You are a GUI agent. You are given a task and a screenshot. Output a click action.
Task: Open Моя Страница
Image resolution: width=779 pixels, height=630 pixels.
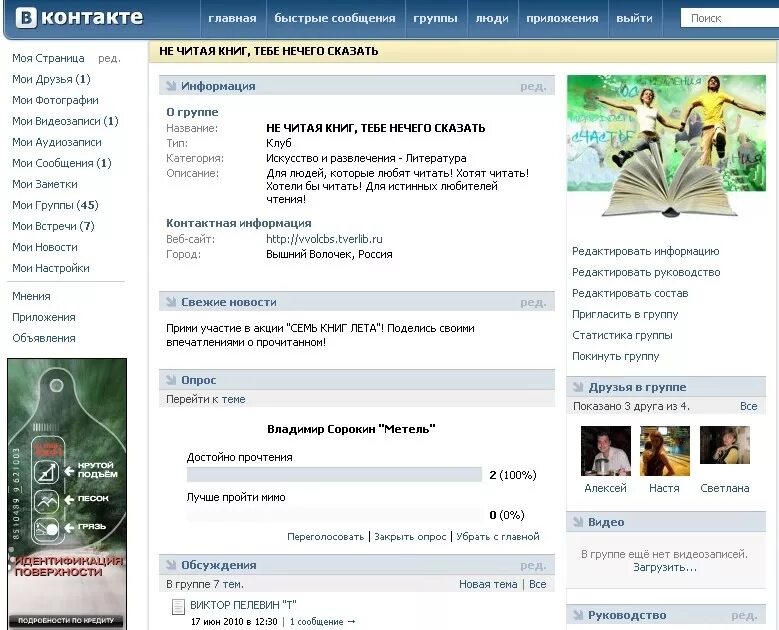[x=48, y=58]
